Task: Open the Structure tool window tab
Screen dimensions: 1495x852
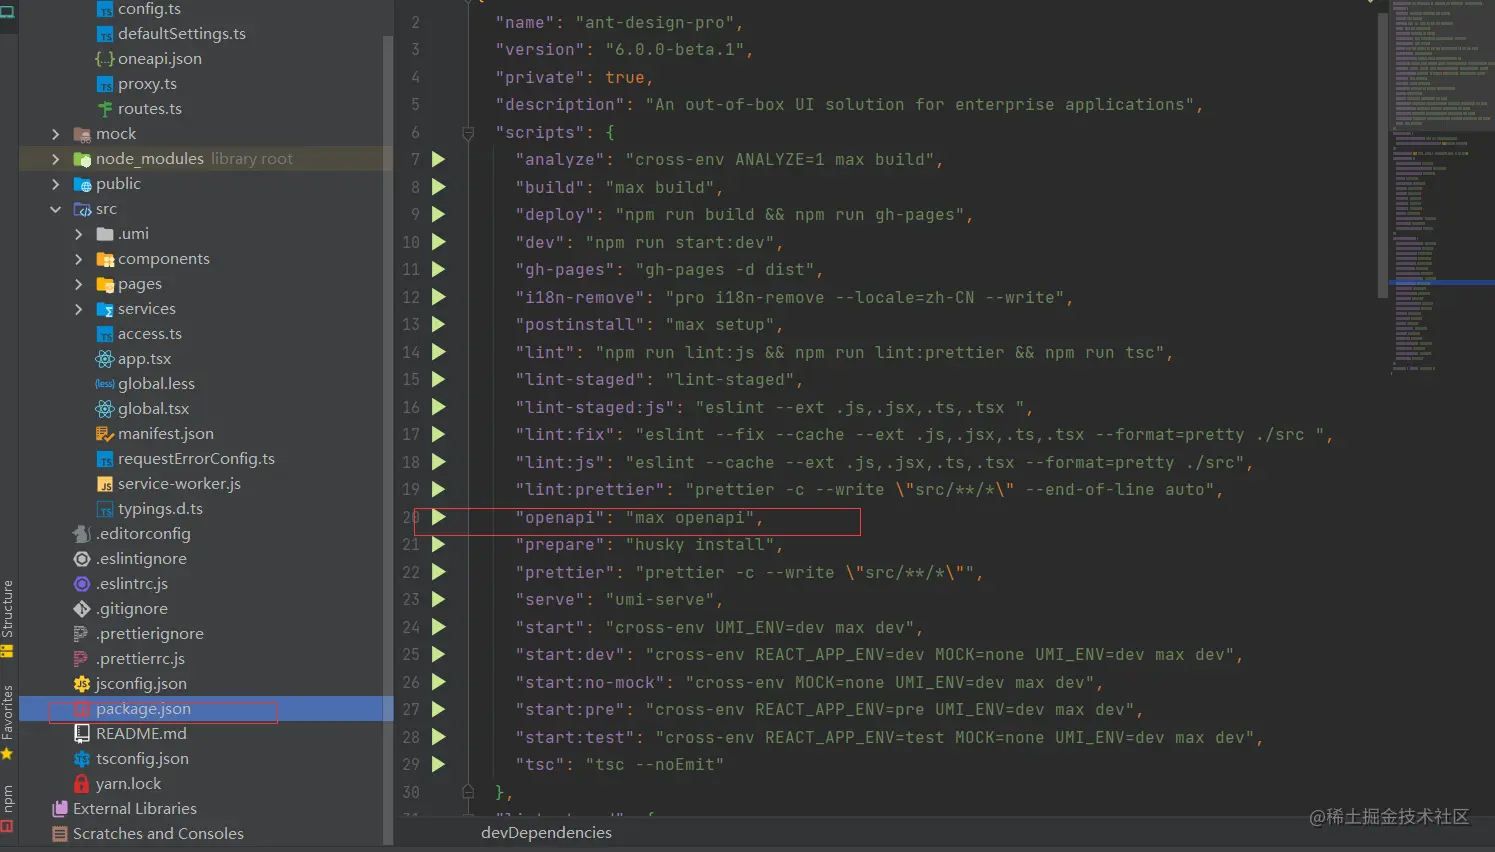Action: (7, 619)
